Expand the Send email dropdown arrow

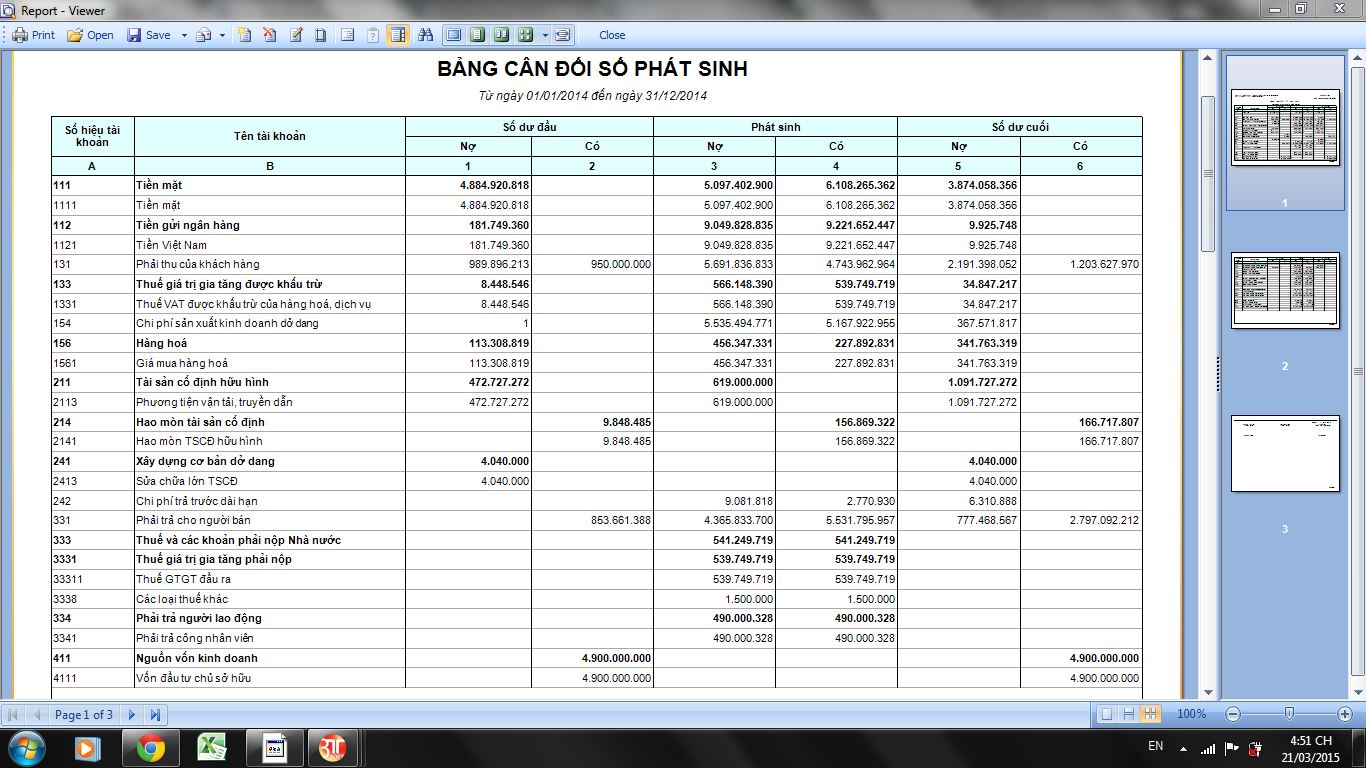[x=223, y=35]
